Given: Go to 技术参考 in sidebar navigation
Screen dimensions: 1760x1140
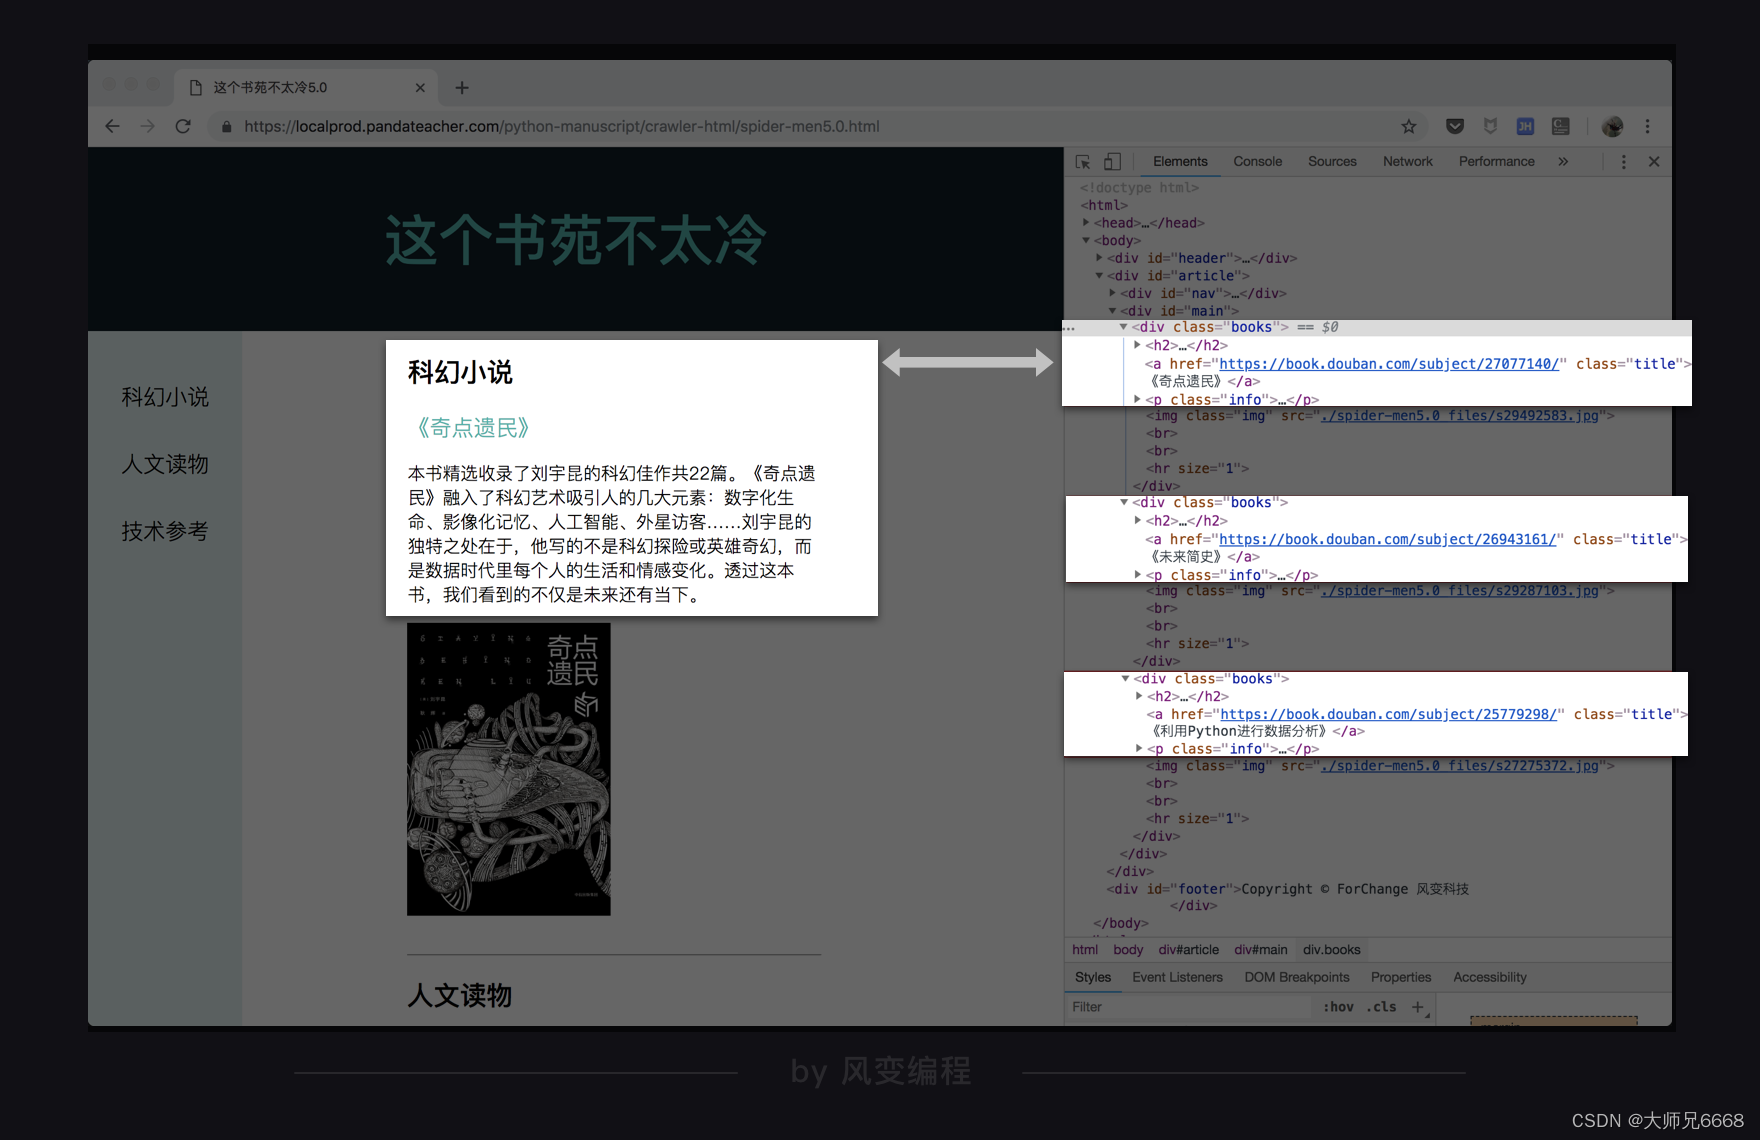Looking at the screenshot, I should coord(165,531).
